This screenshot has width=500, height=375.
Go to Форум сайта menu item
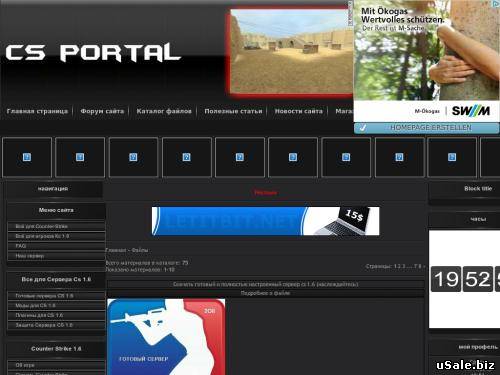(x=102, y=111)
